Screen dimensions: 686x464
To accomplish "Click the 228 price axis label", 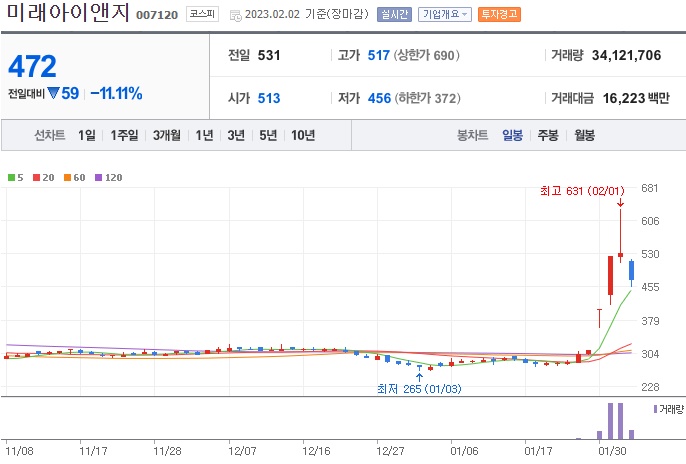I will pyautogui.click(x=650, y=387).
